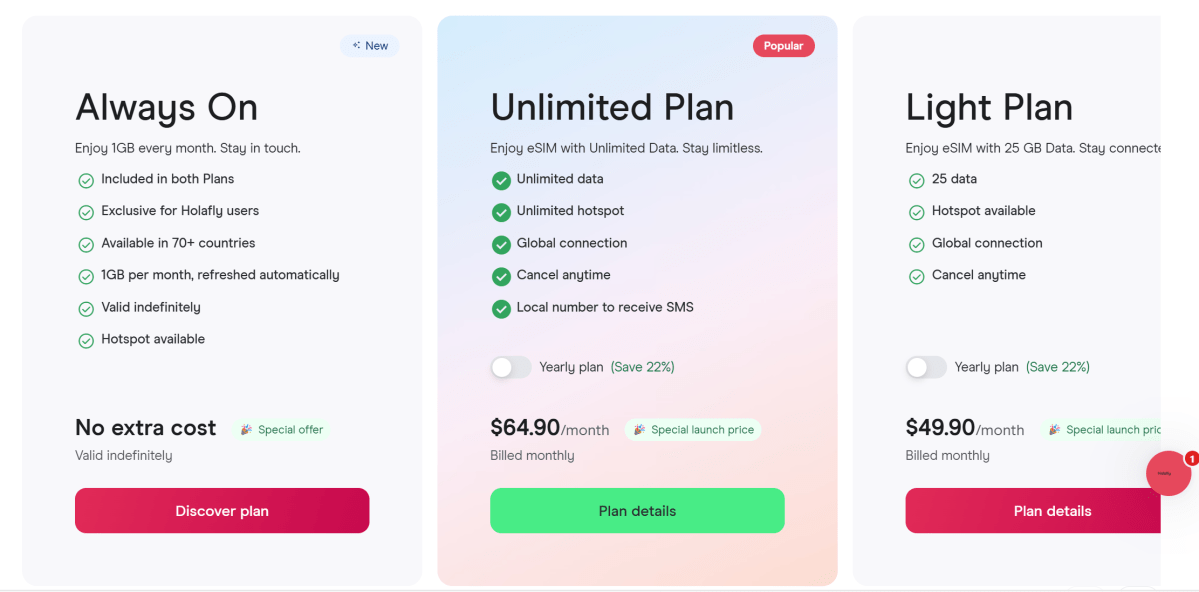Open Plan details for Unlimited Plan
This screenshot has width=1199, height=592.
(x=637, y=511)
